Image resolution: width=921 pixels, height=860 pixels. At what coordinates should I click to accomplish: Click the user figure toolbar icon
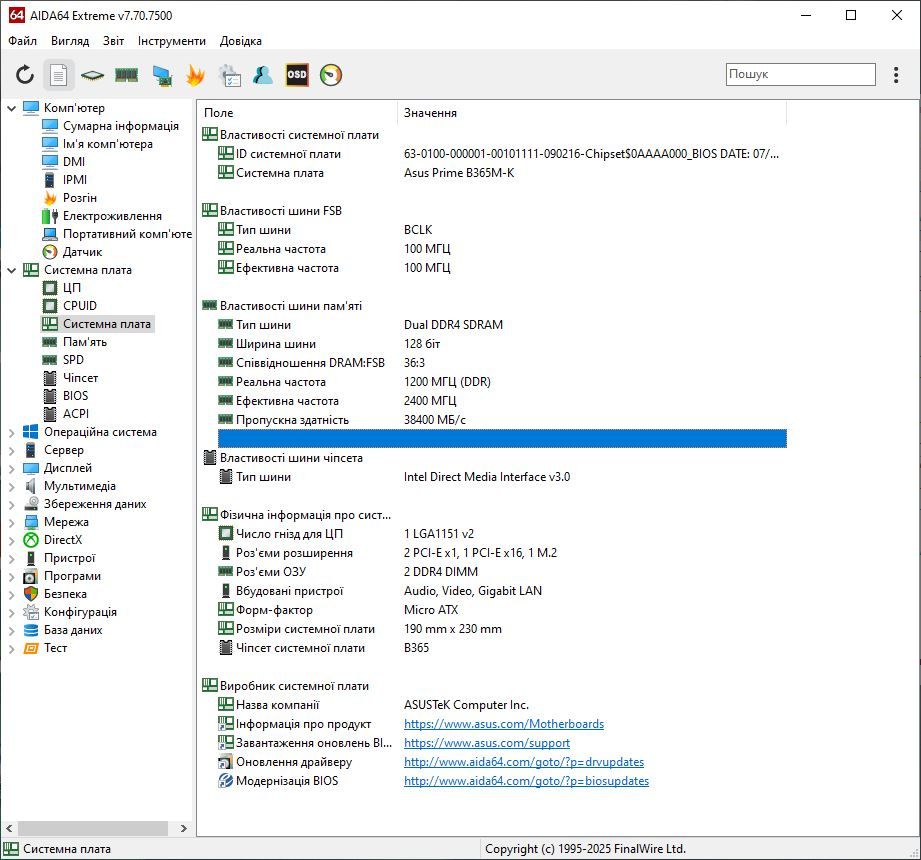[x=263, y=75]
